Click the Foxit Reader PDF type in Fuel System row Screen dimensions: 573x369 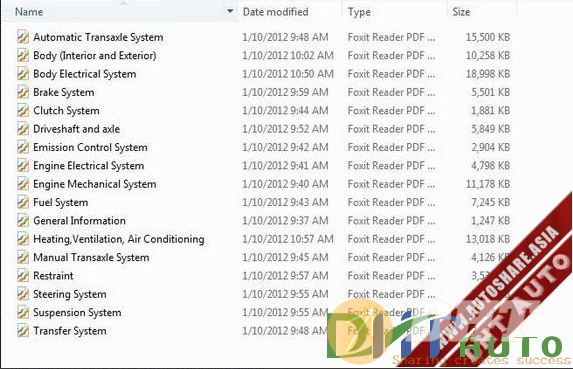[391, 202]
